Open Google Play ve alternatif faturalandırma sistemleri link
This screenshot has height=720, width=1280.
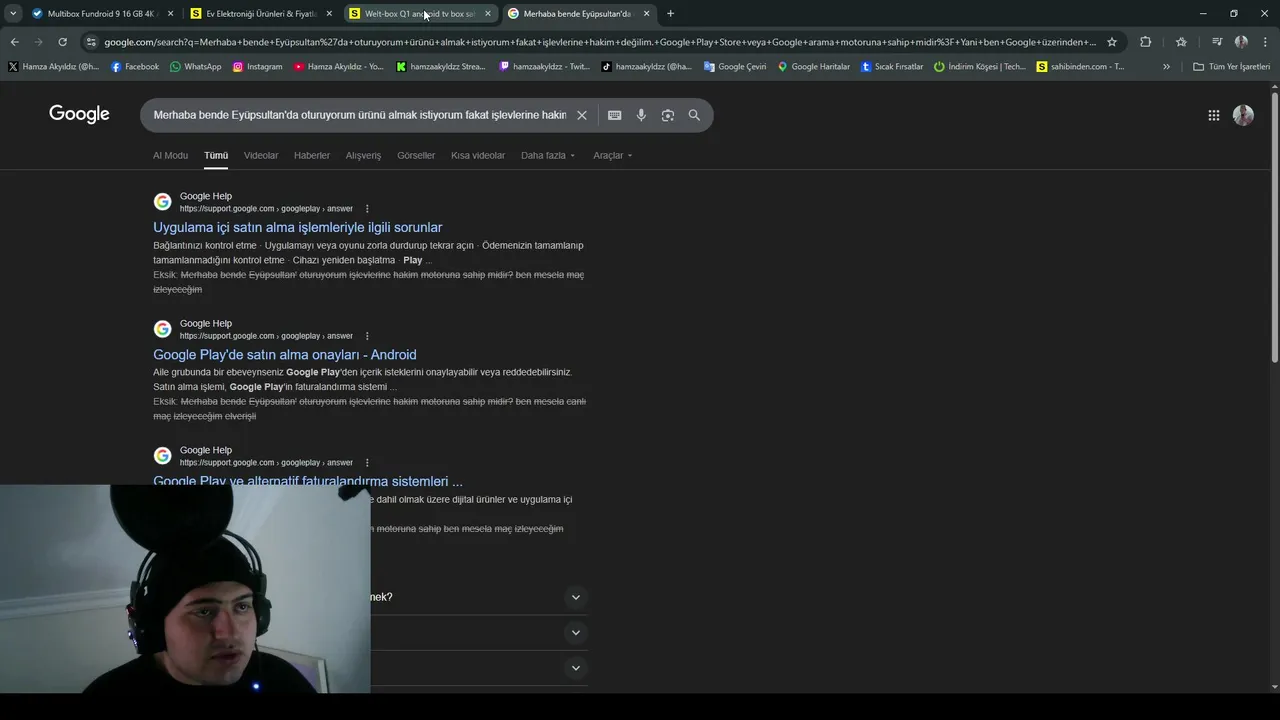308,481
